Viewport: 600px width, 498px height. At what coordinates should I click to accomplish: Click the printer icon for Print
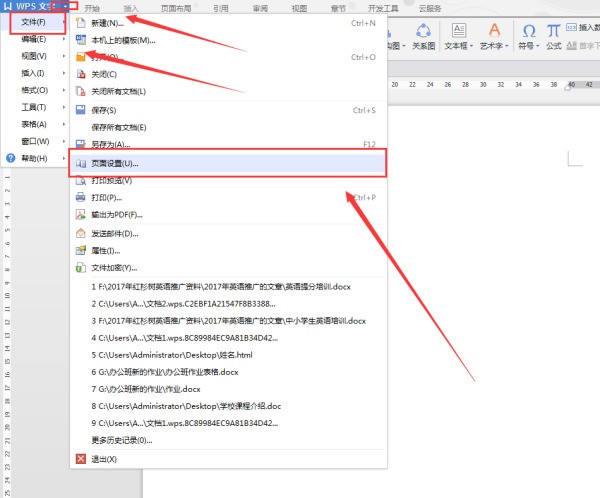pyautogui.click(x=81, y=198)
